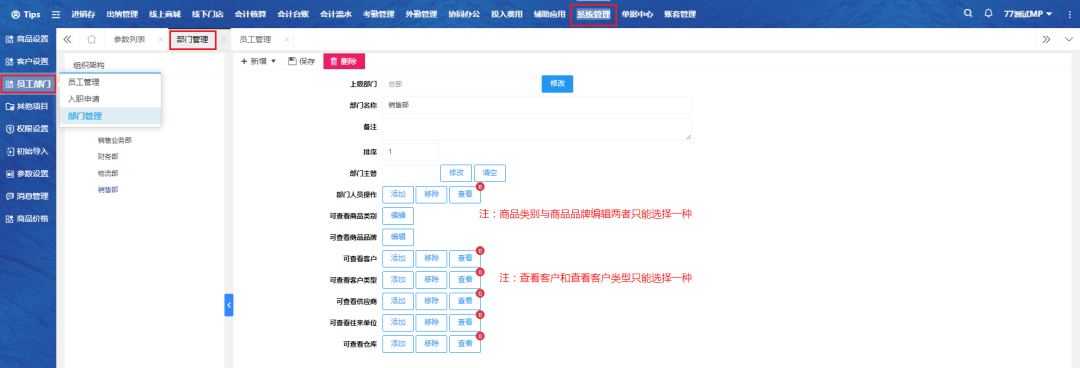Open the 商品设置 sidebar item
This screenshot has width=1080, height=368.
tap(28, 39)
